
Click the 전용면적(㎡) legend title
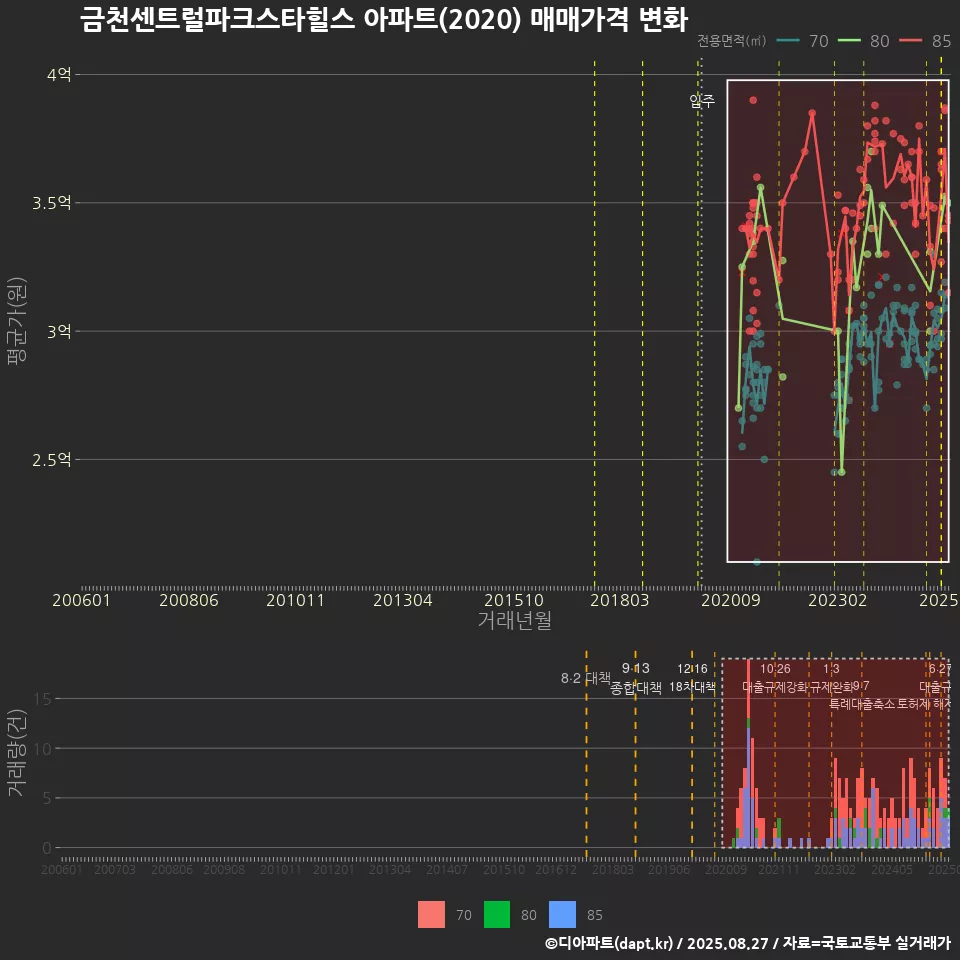point(732,40)
